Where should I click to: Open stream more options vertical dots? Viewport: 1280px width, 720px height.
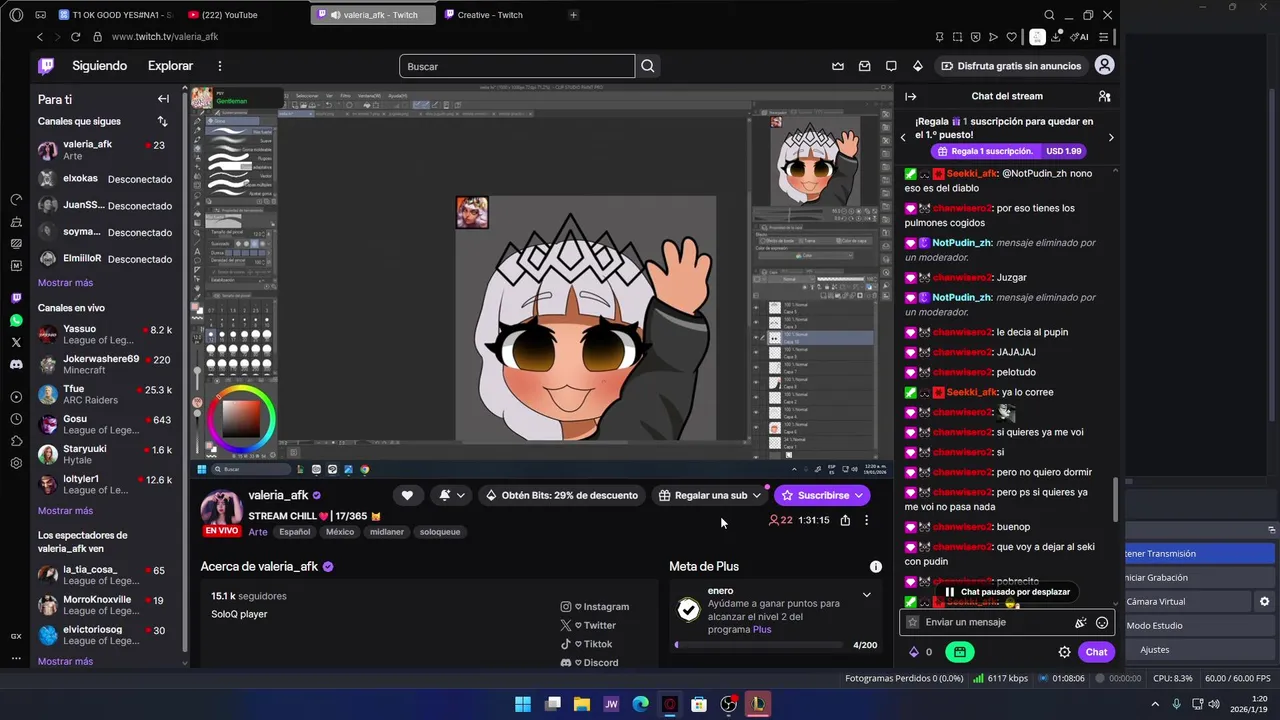867,520
